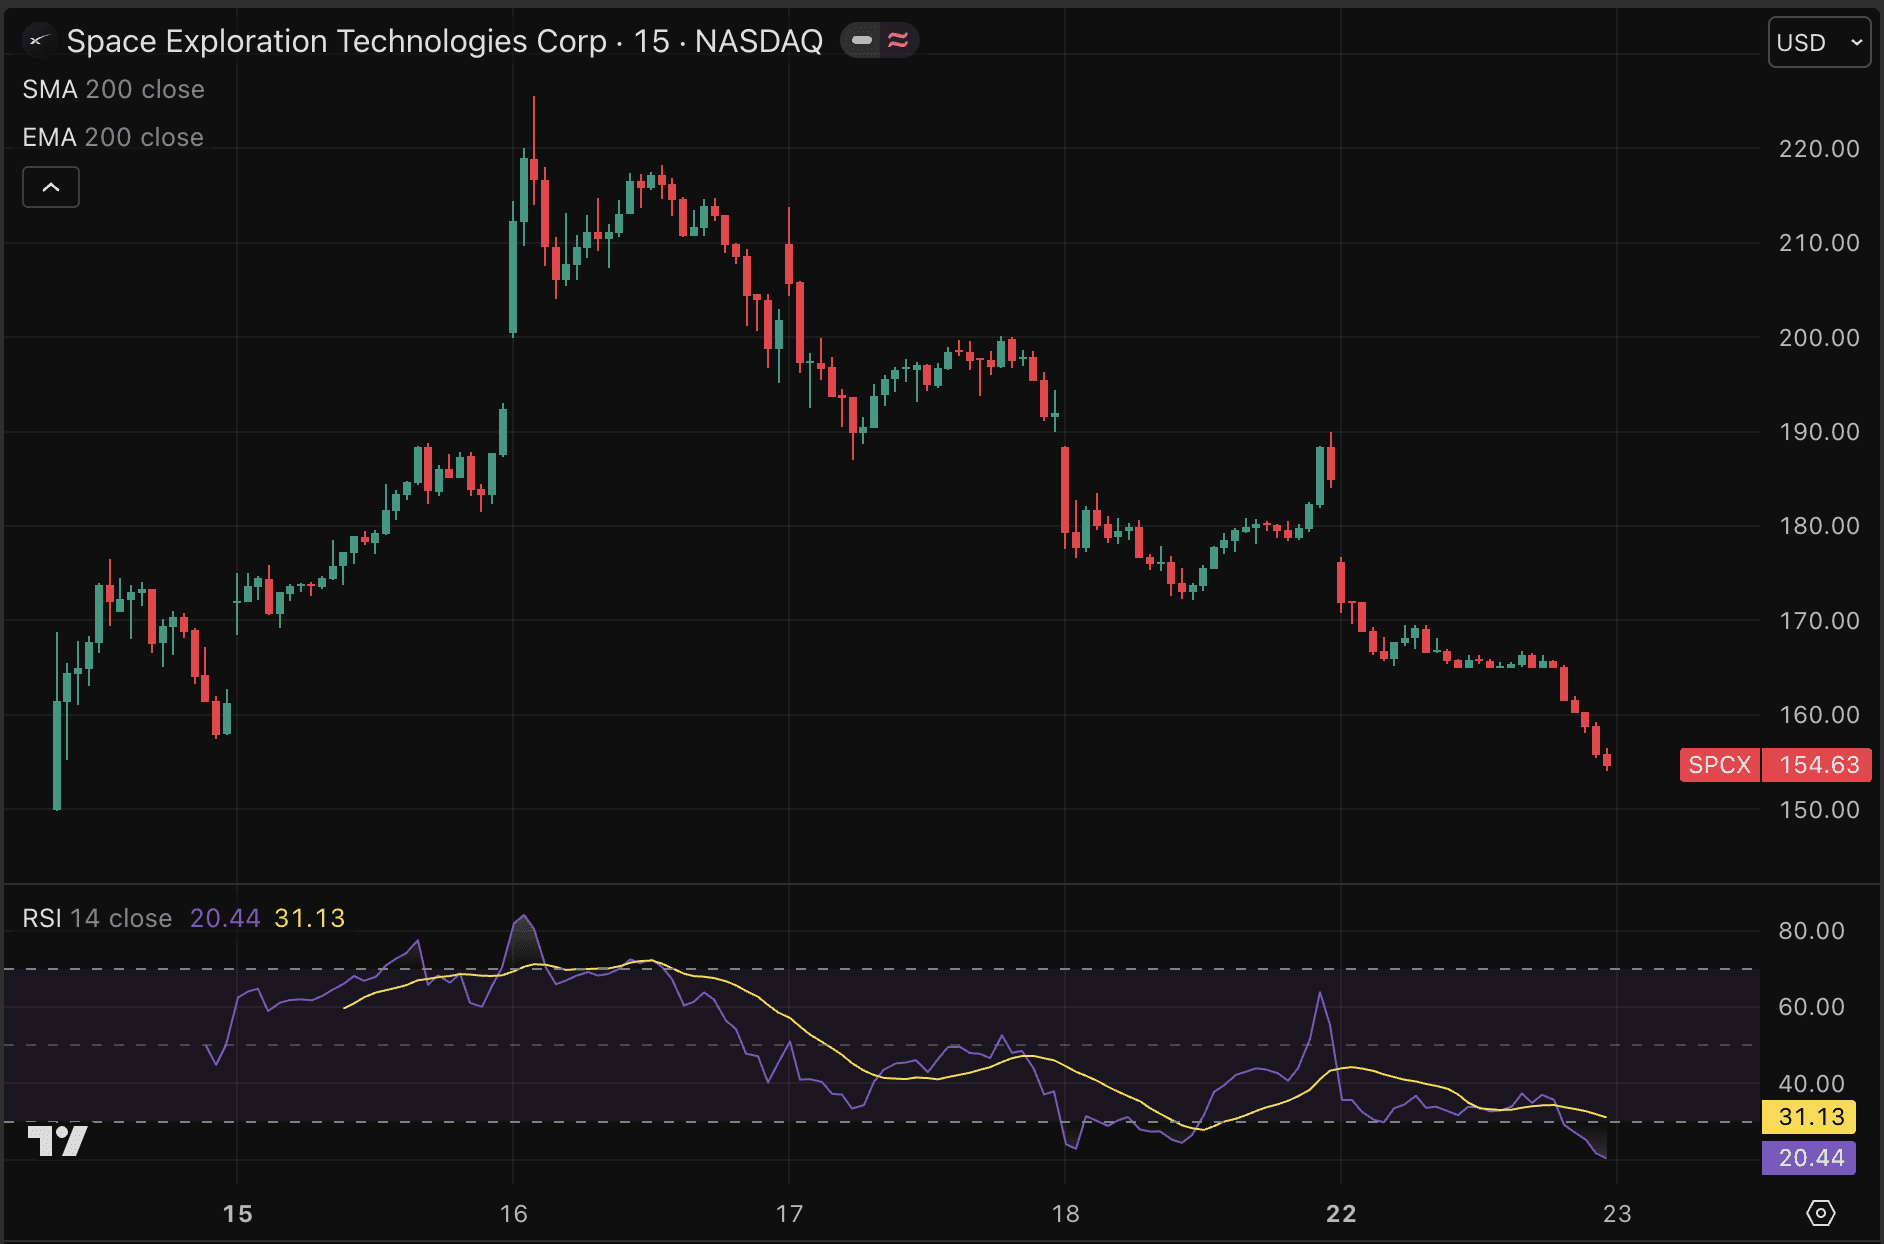Click the yellow 31.13 value in RSI legend
The height and width of the screenshot is (1244, 1884).
[x=310, y=918]
